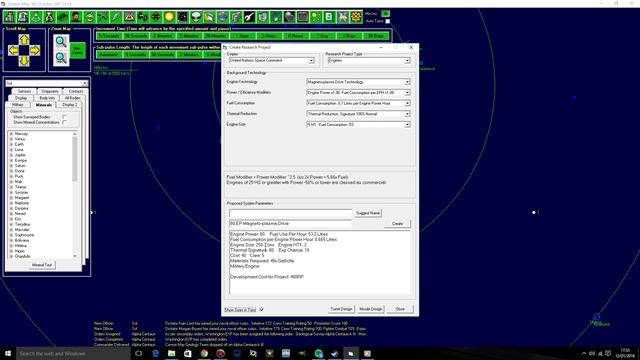Open the commander portrait toolbar icon

point(76,17)
